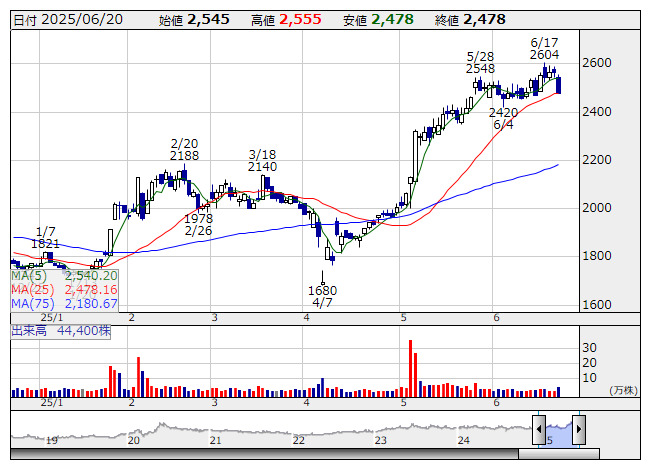Select the MA(25) 2,478.16 legend entry

[65, 290]
